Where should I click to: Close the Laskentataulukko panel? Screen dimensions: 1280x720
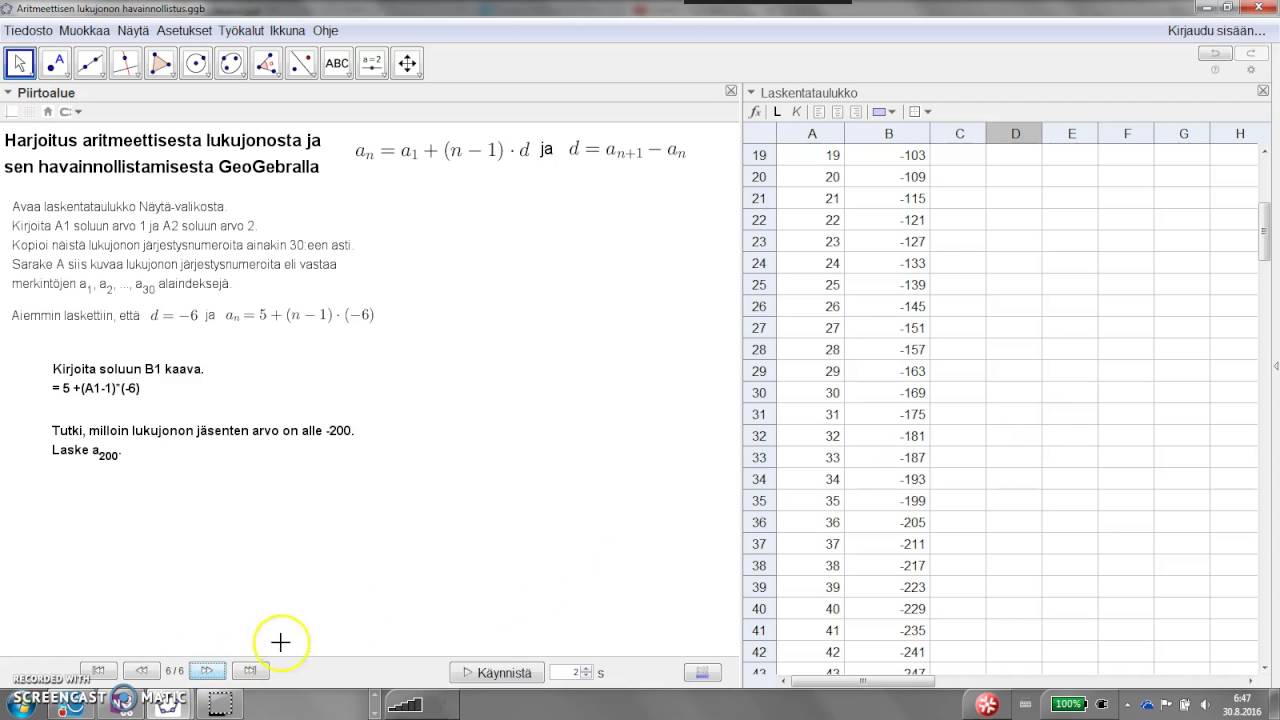click(1263, 91)
